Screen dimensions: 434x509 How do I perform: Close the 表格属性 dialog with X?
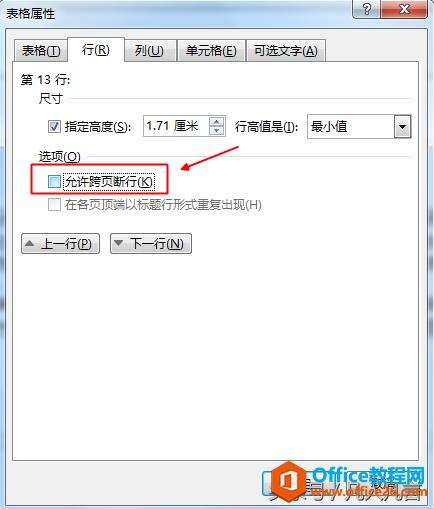404,9
